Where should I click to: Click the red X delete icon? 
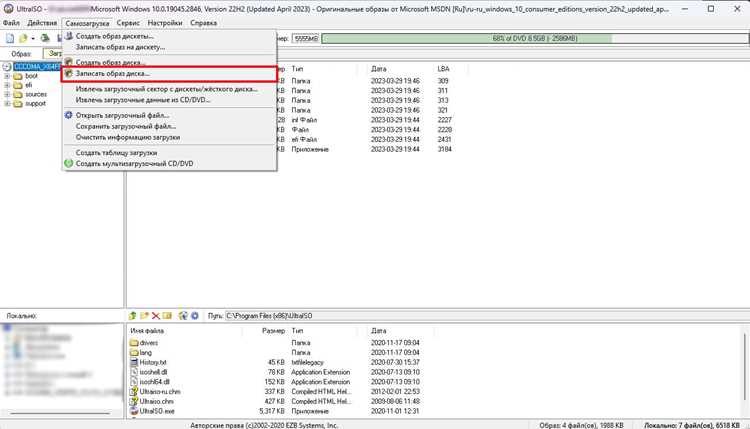(155, 316)
